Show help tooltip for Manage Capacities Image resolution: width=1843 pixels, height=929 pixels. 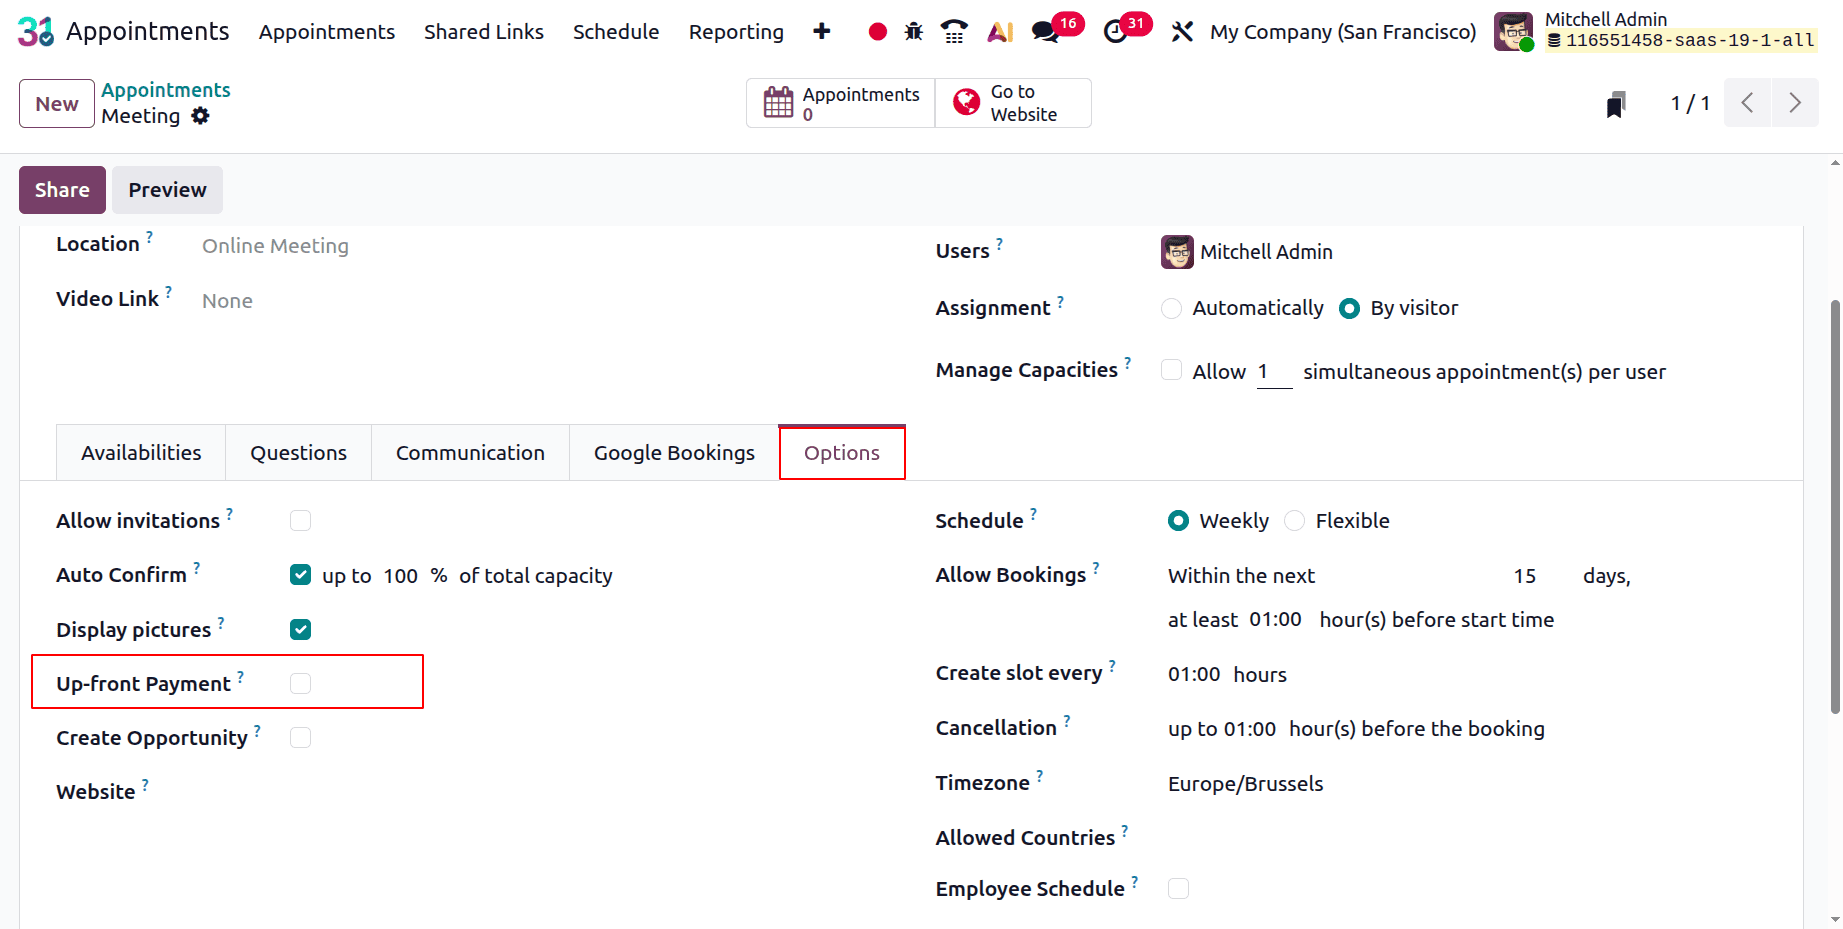click(1127, 364)
